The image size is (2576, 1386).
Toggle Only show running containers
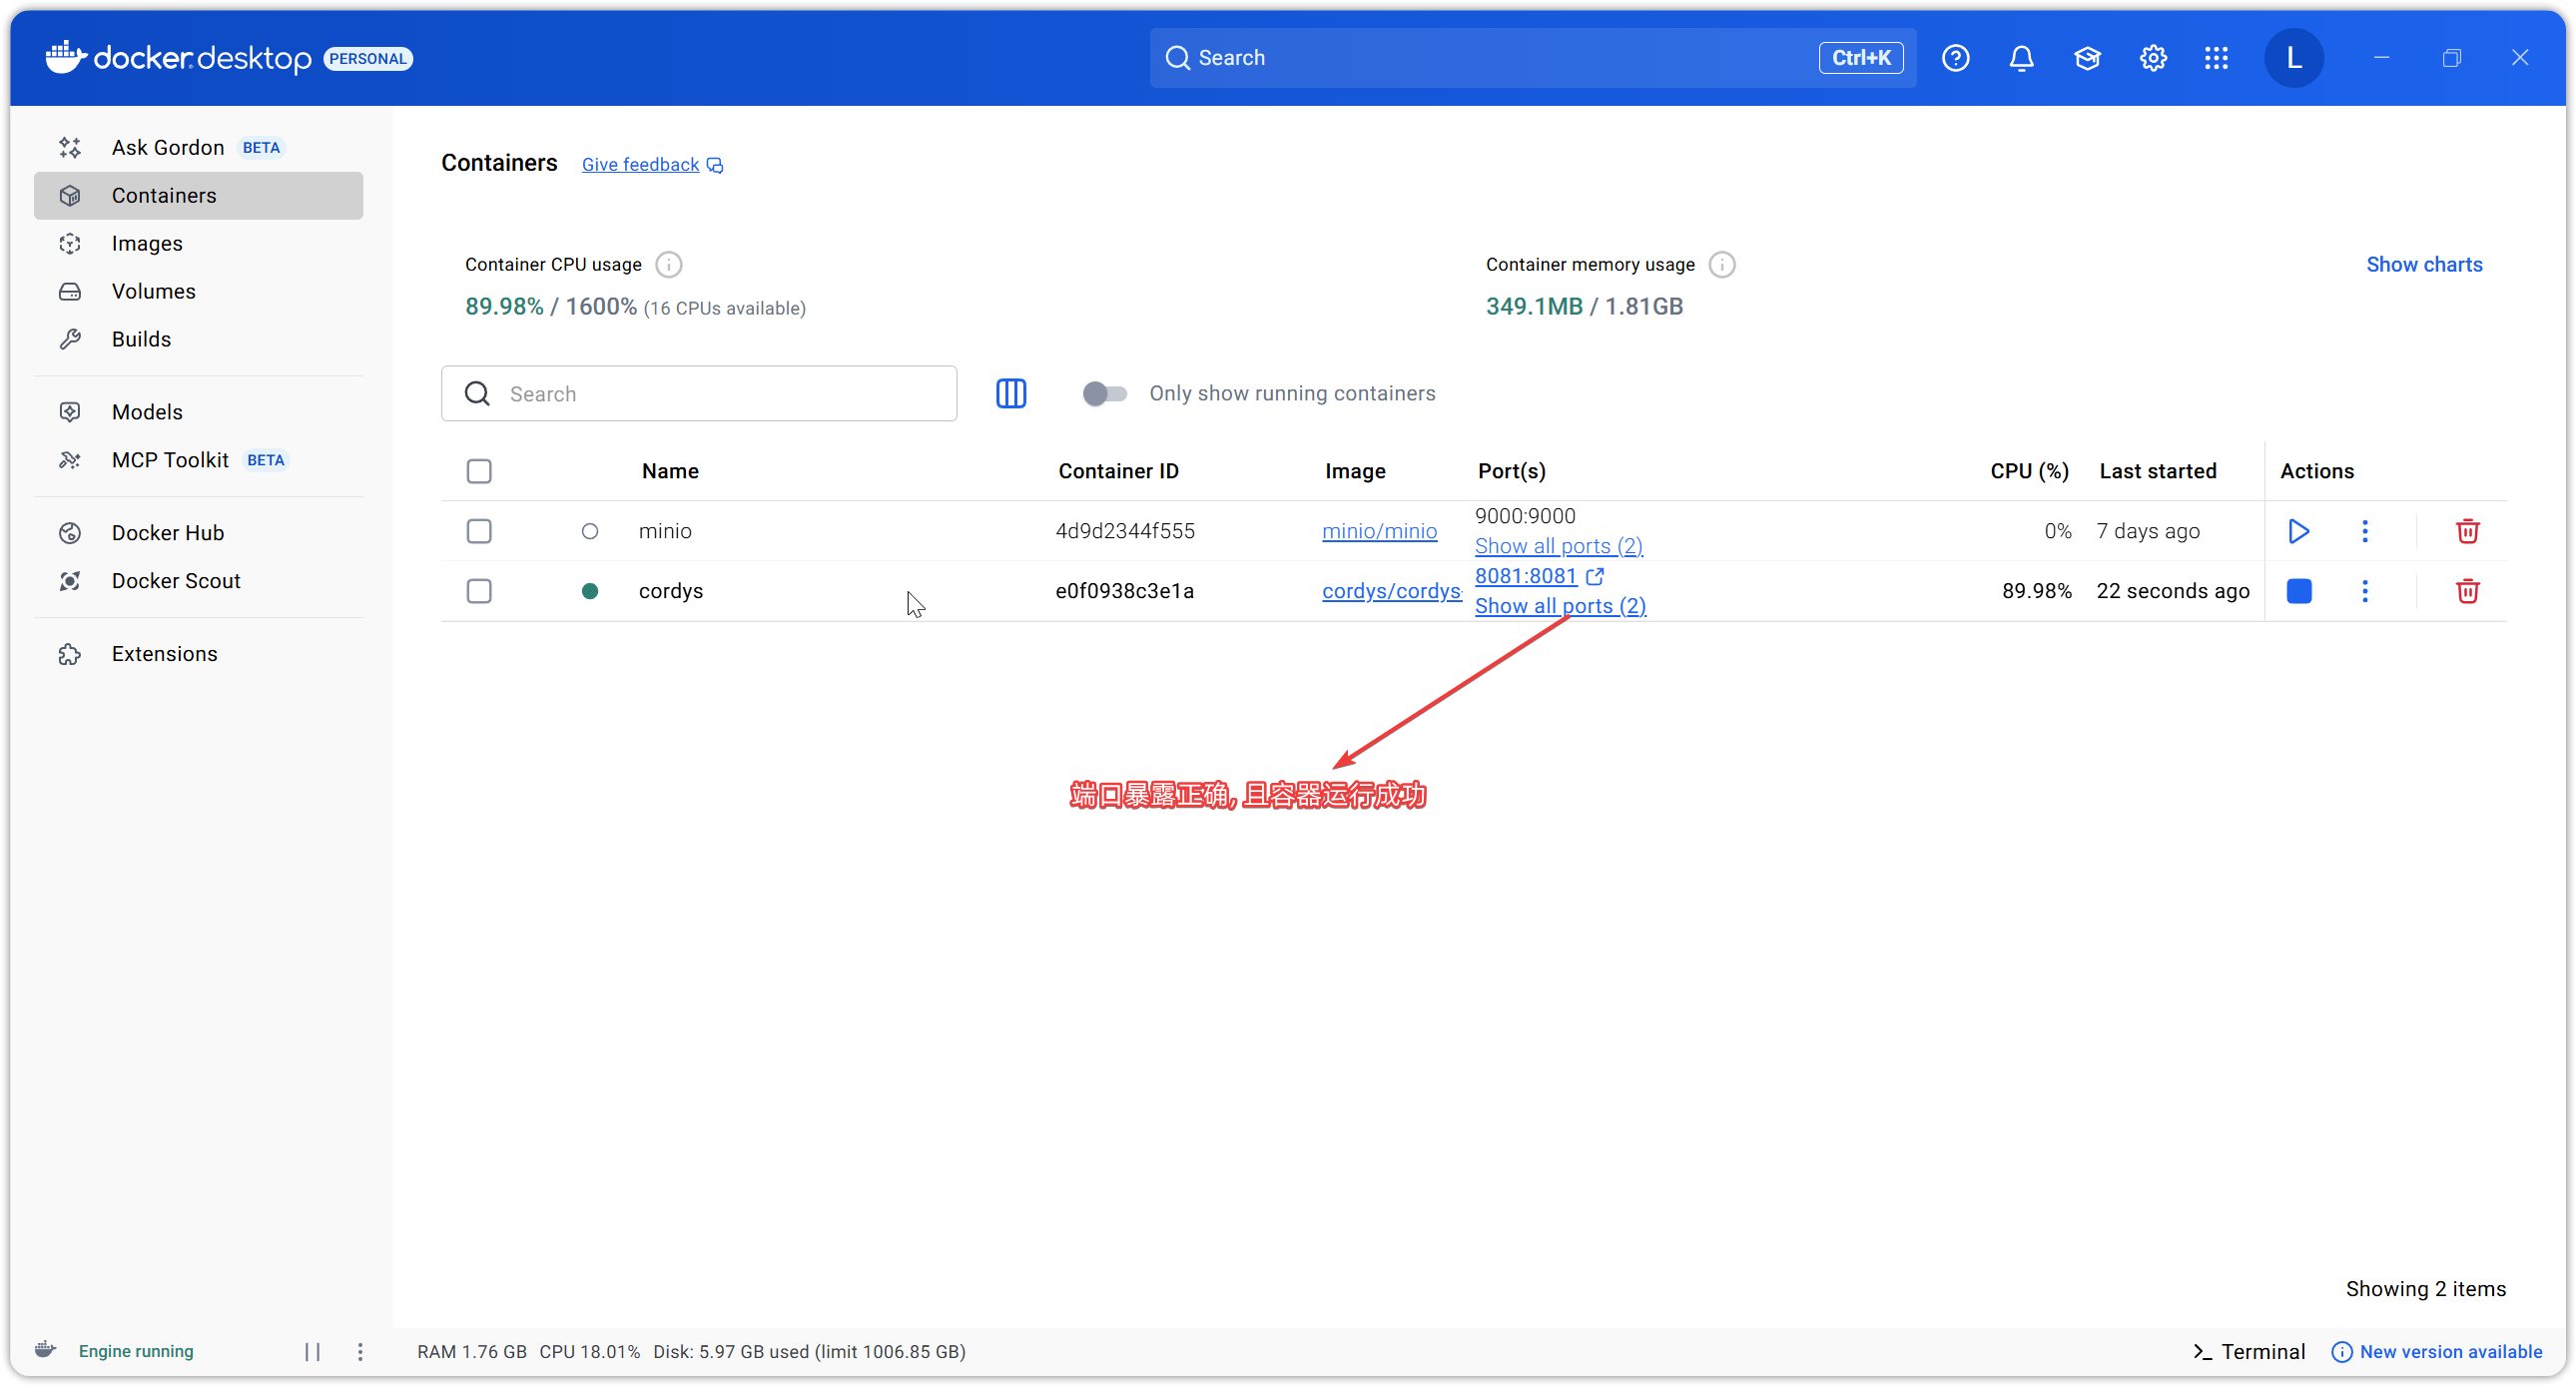pyautogui.click(x=1104, y=393)
